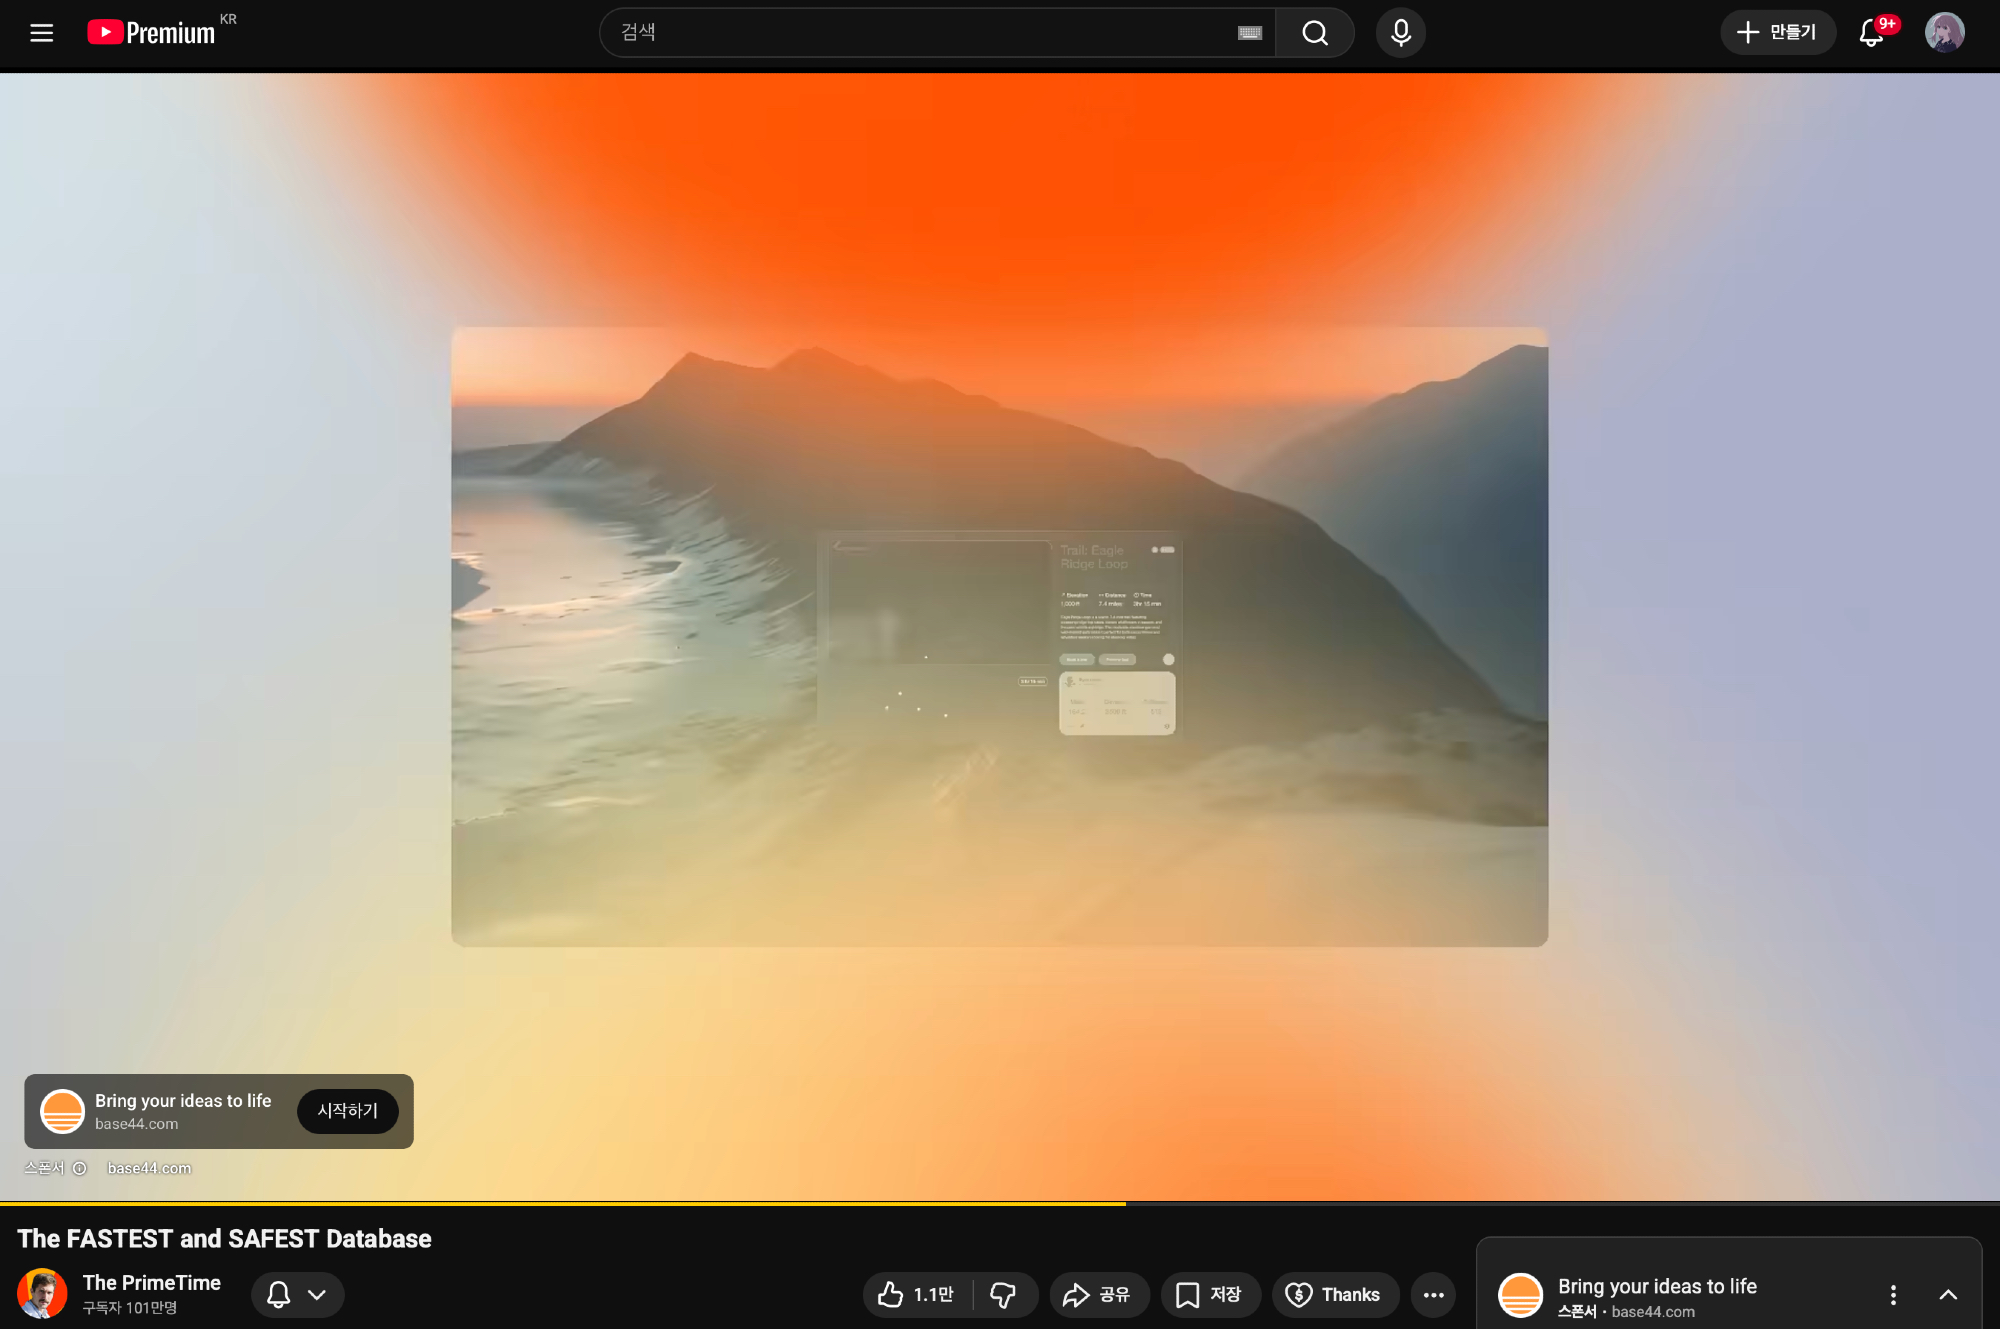The image size is (2000, 1329).
Task: Click the sponsor info icon by 스폰서
Action: pyautogui.click(x=80, y=1168)
